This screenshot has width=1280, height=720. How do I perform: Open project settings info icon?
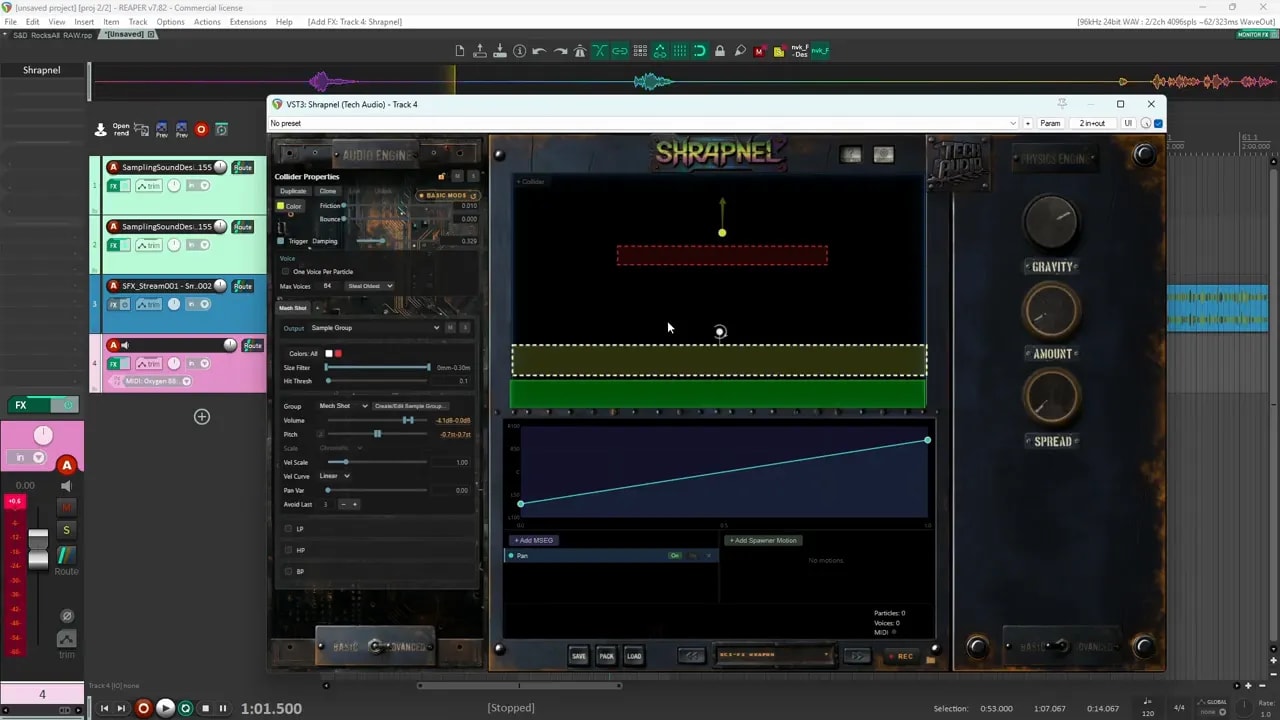pos(520,51)
